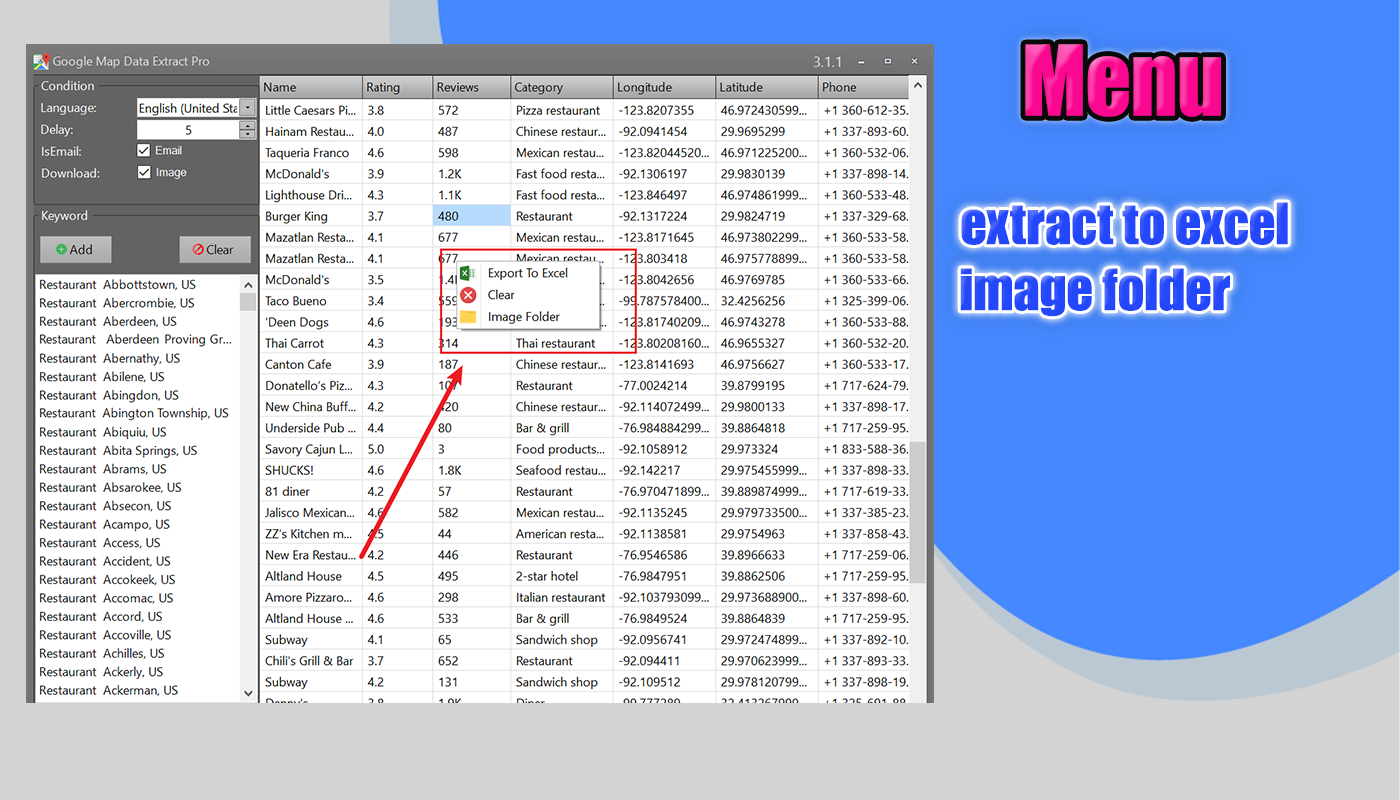
Task: Click the Longitude column header
Action: point(664,87)
